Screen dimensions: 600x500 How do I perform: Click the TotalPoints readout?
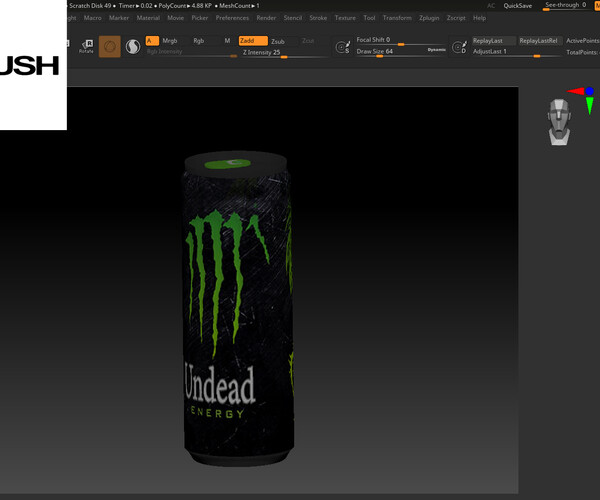point(583,52)
